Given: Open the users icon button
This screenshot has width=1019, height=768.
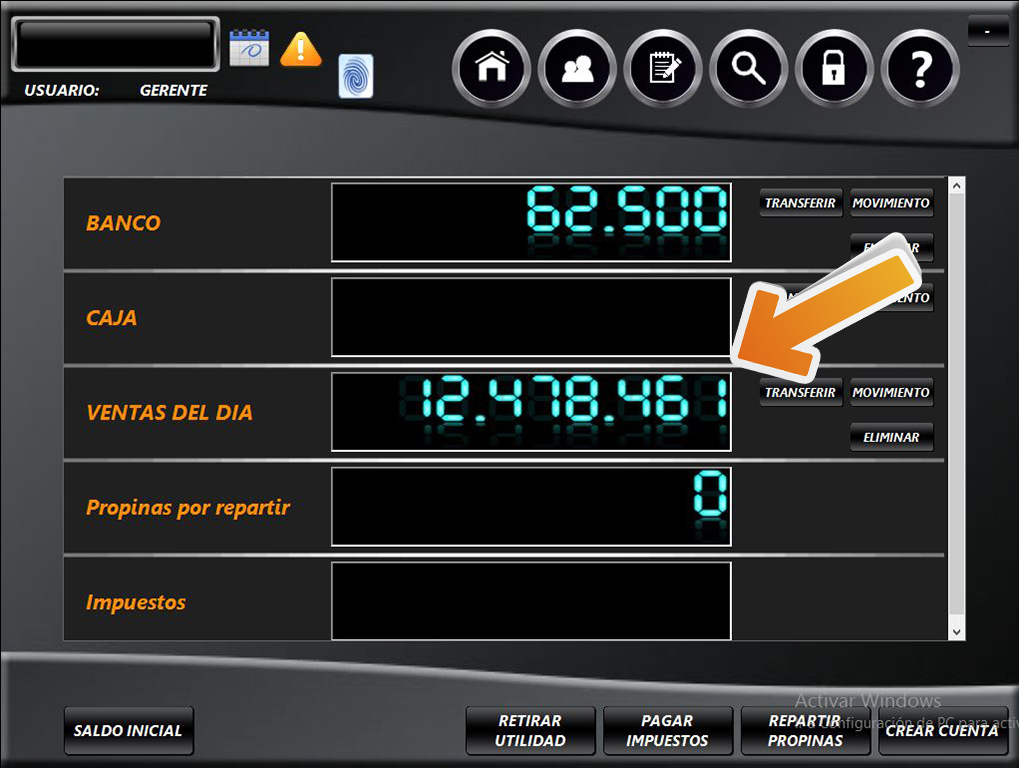Looking at the screenshot, I should pyautogui.click(x=577, y=68).
